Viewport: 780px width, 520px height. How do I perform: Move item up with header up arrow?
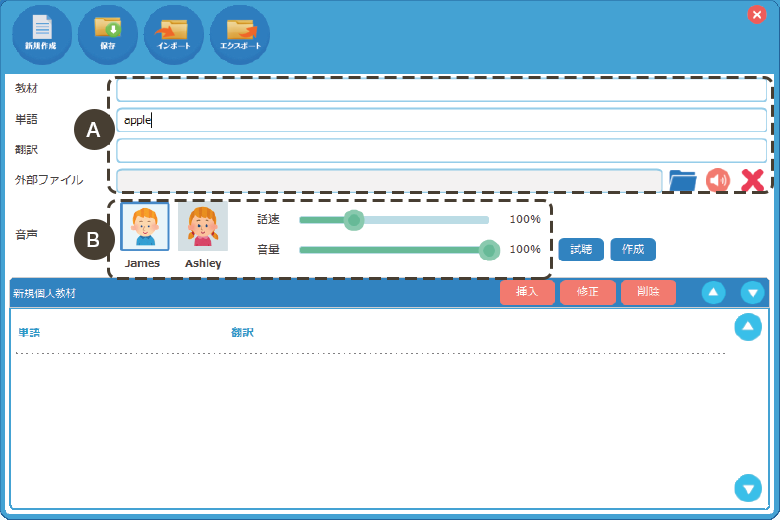[x=713, y=292]
